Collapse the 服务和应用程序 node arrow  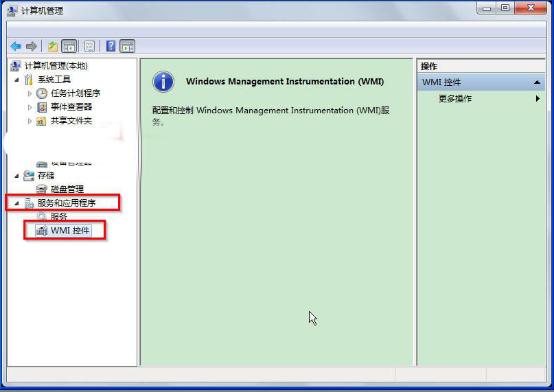pos(17,203)
